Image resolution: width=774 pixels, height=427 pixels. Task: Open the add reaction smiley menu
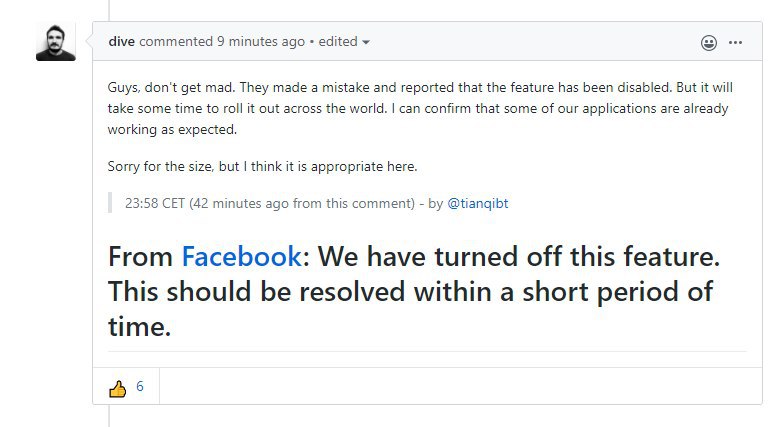pyautogui.click(x=709, y=43)
